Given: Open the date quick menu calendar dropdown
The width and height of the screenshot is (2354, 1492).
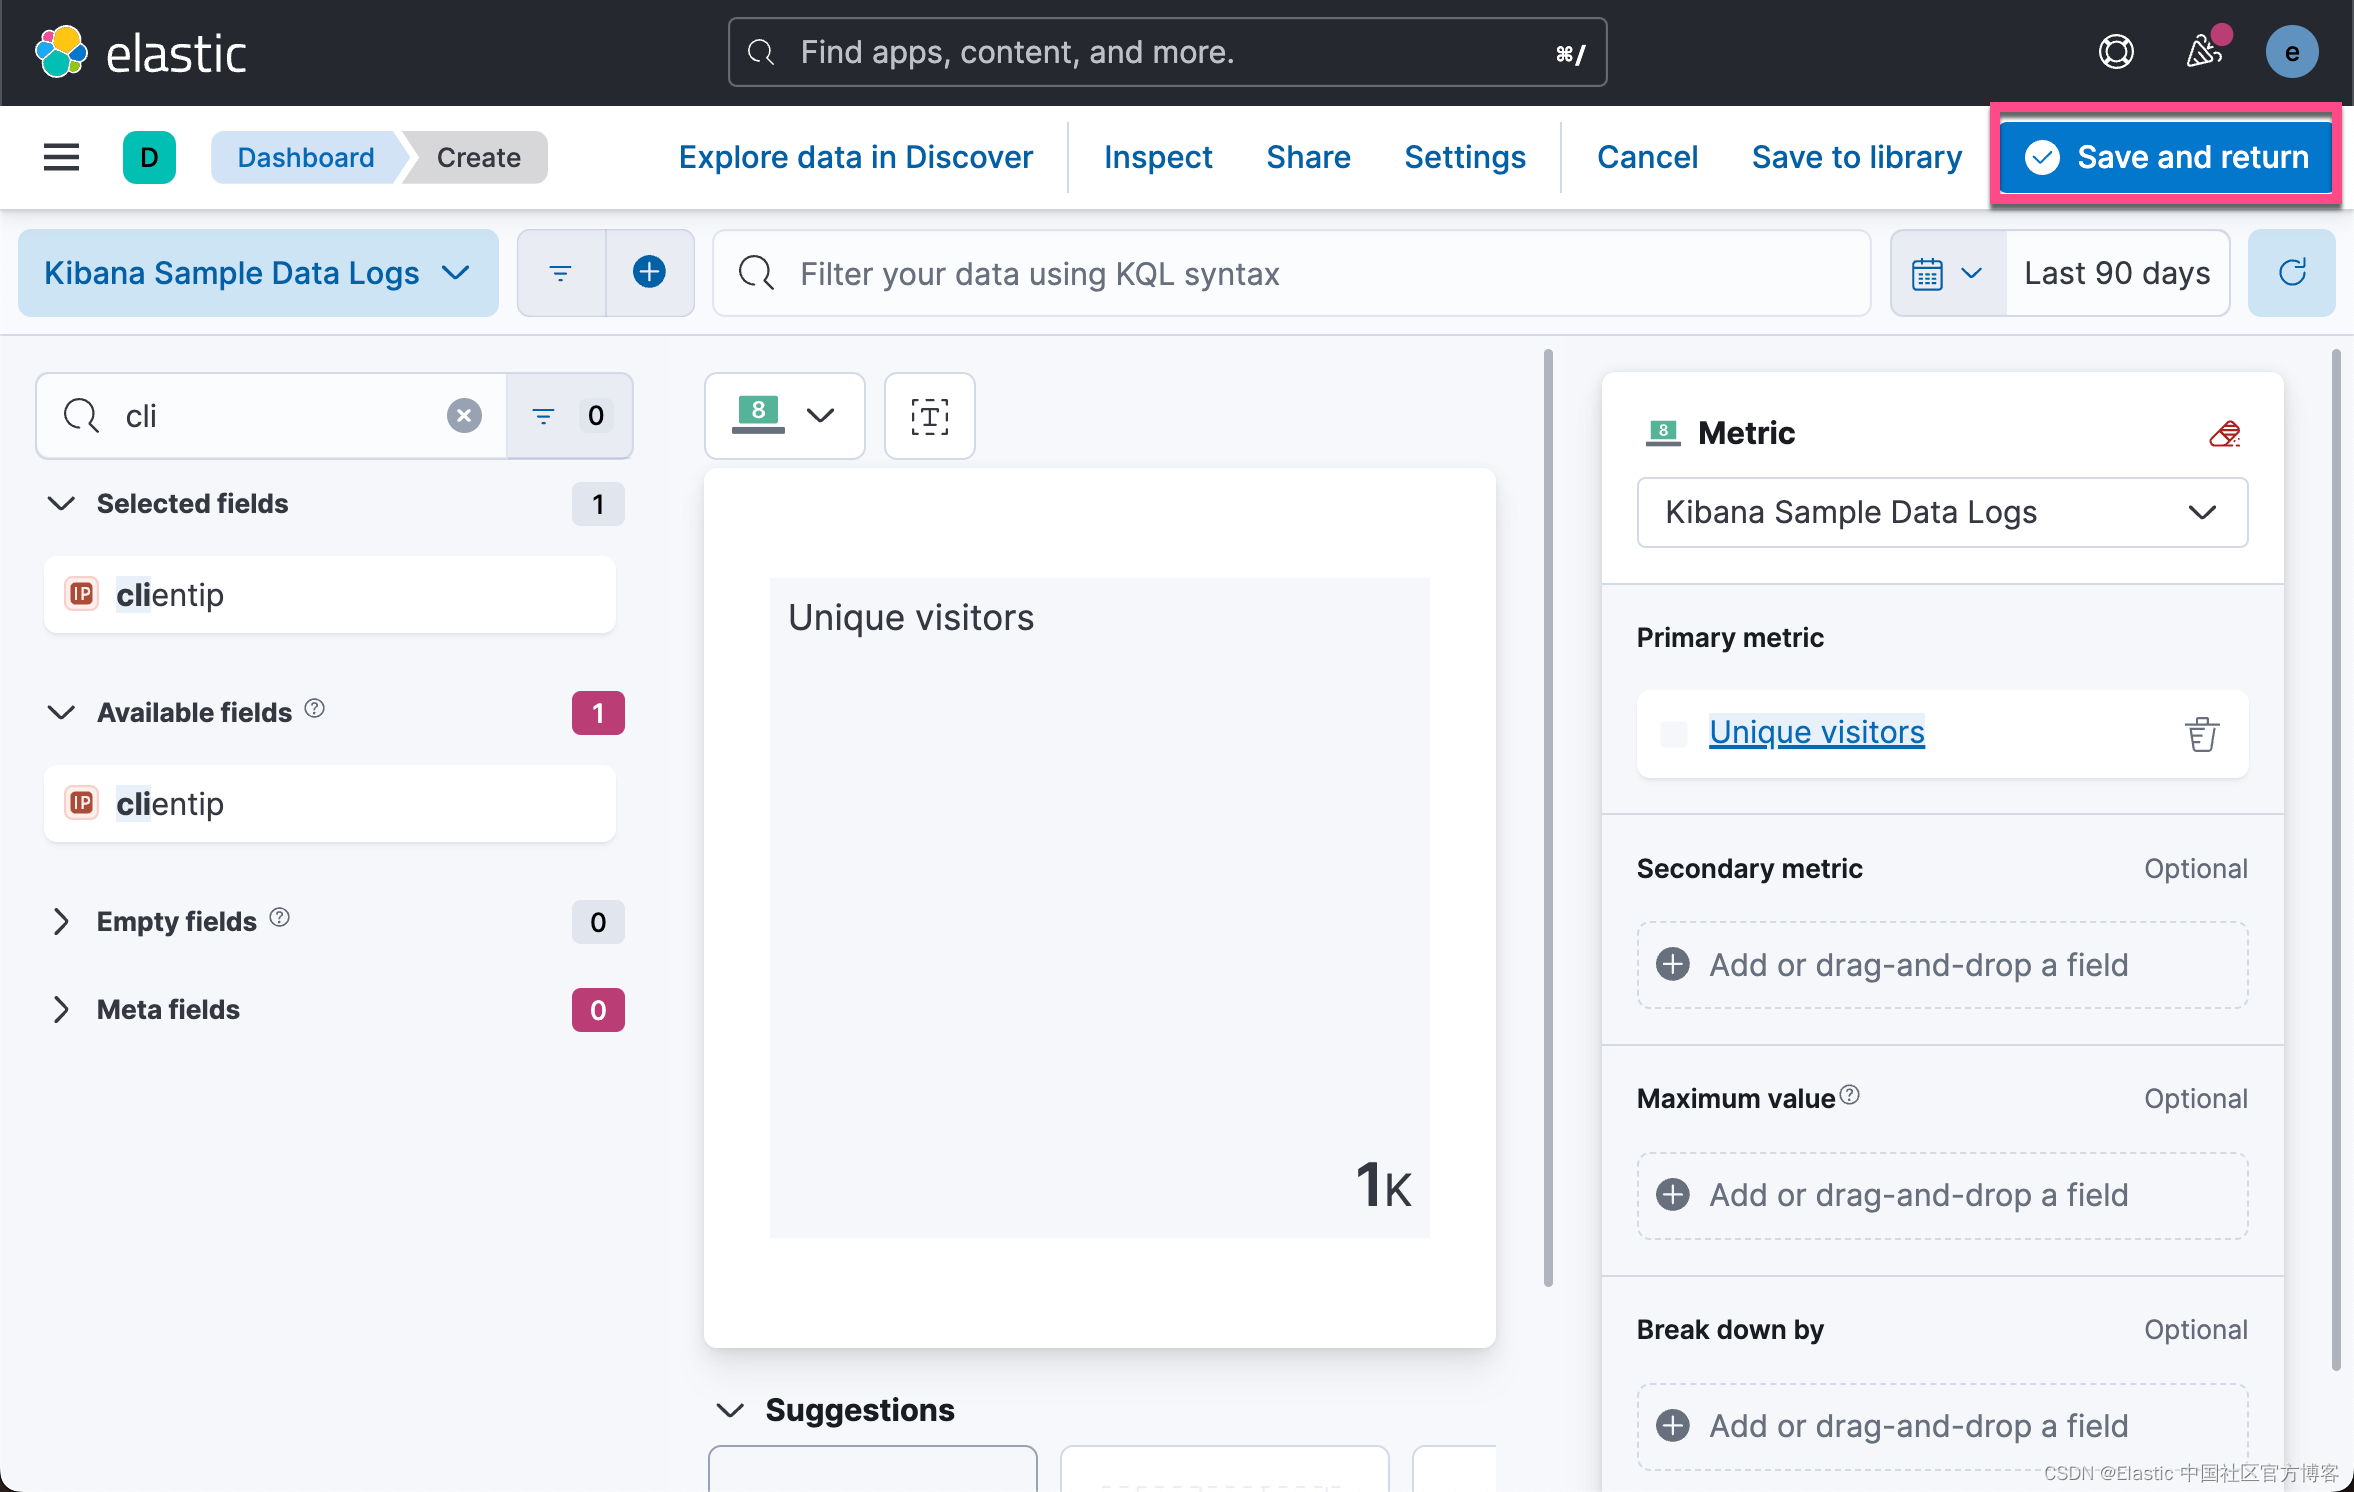Looking at the screenshot, I should [x=1947, y=273].
